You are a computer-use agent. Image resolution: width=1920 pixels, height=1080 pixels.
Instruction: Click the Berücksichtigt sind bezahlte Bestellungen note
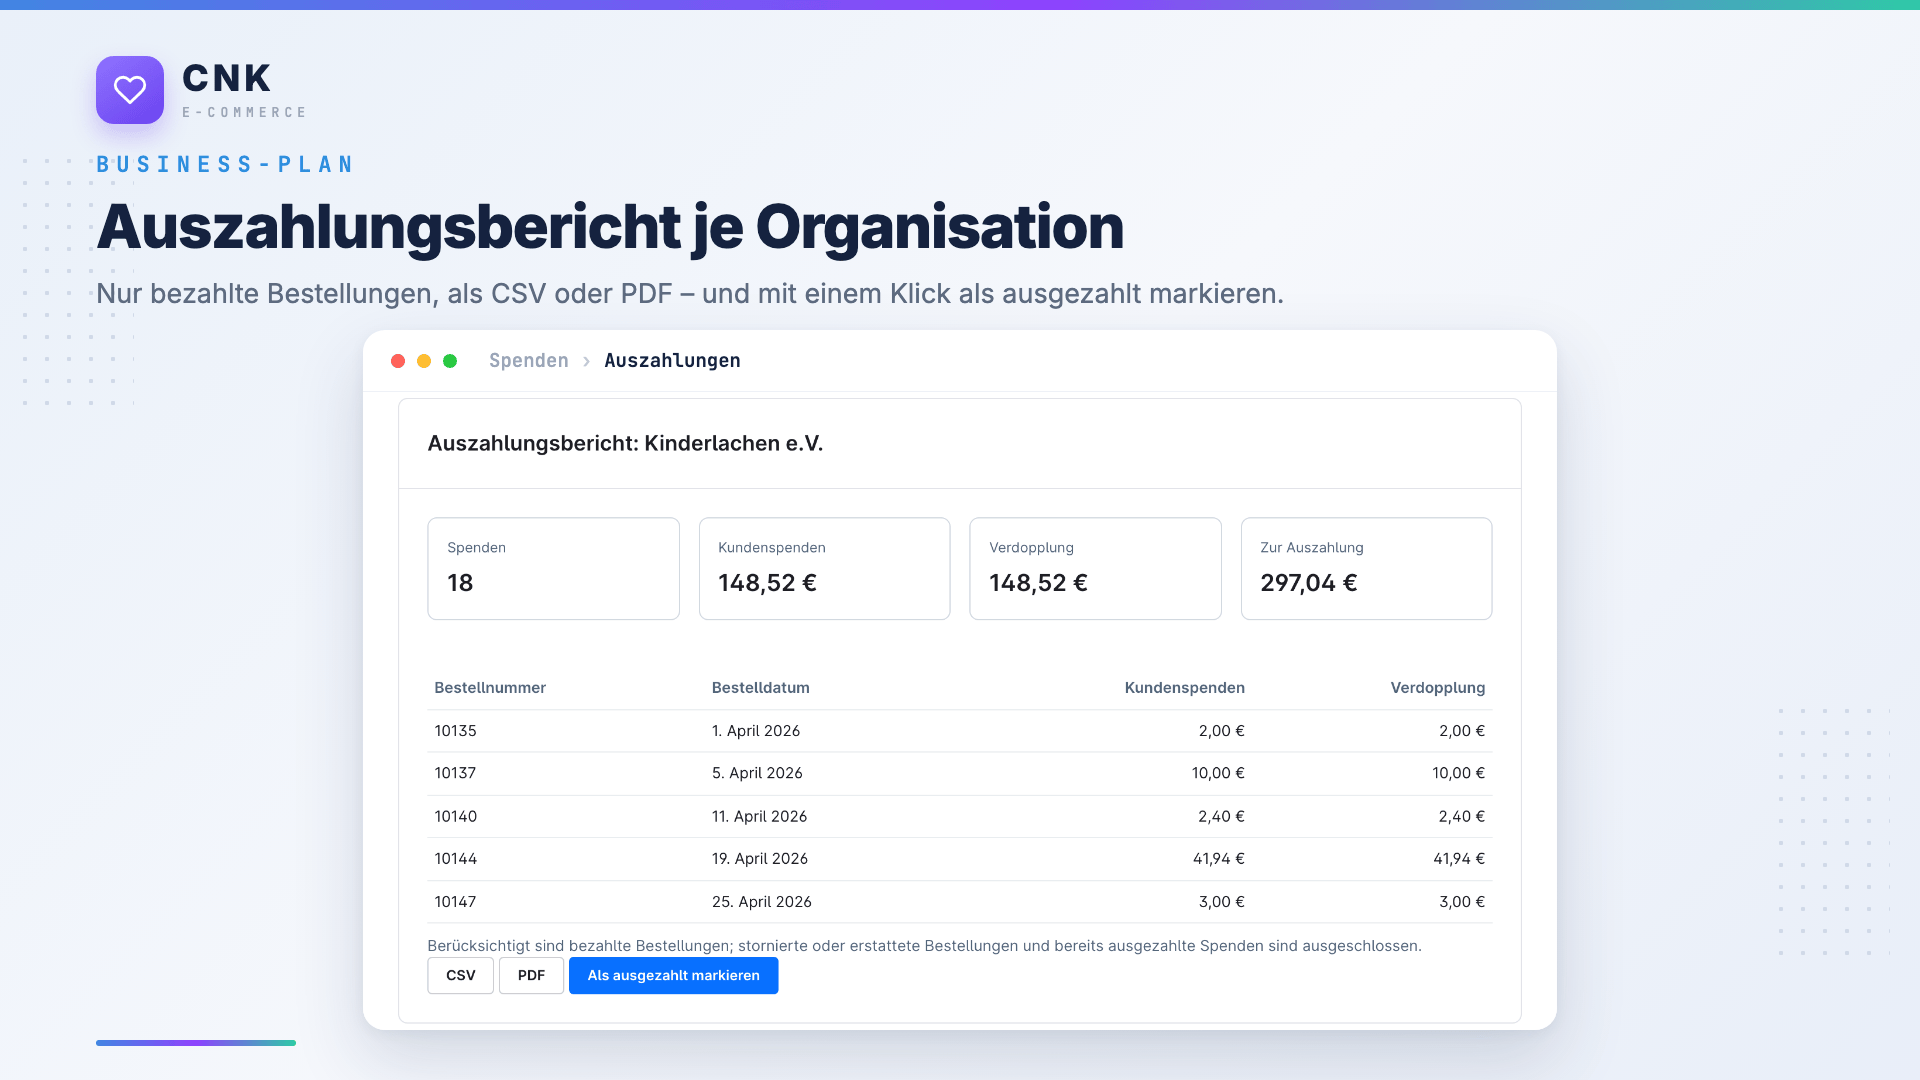pos(924,946)
